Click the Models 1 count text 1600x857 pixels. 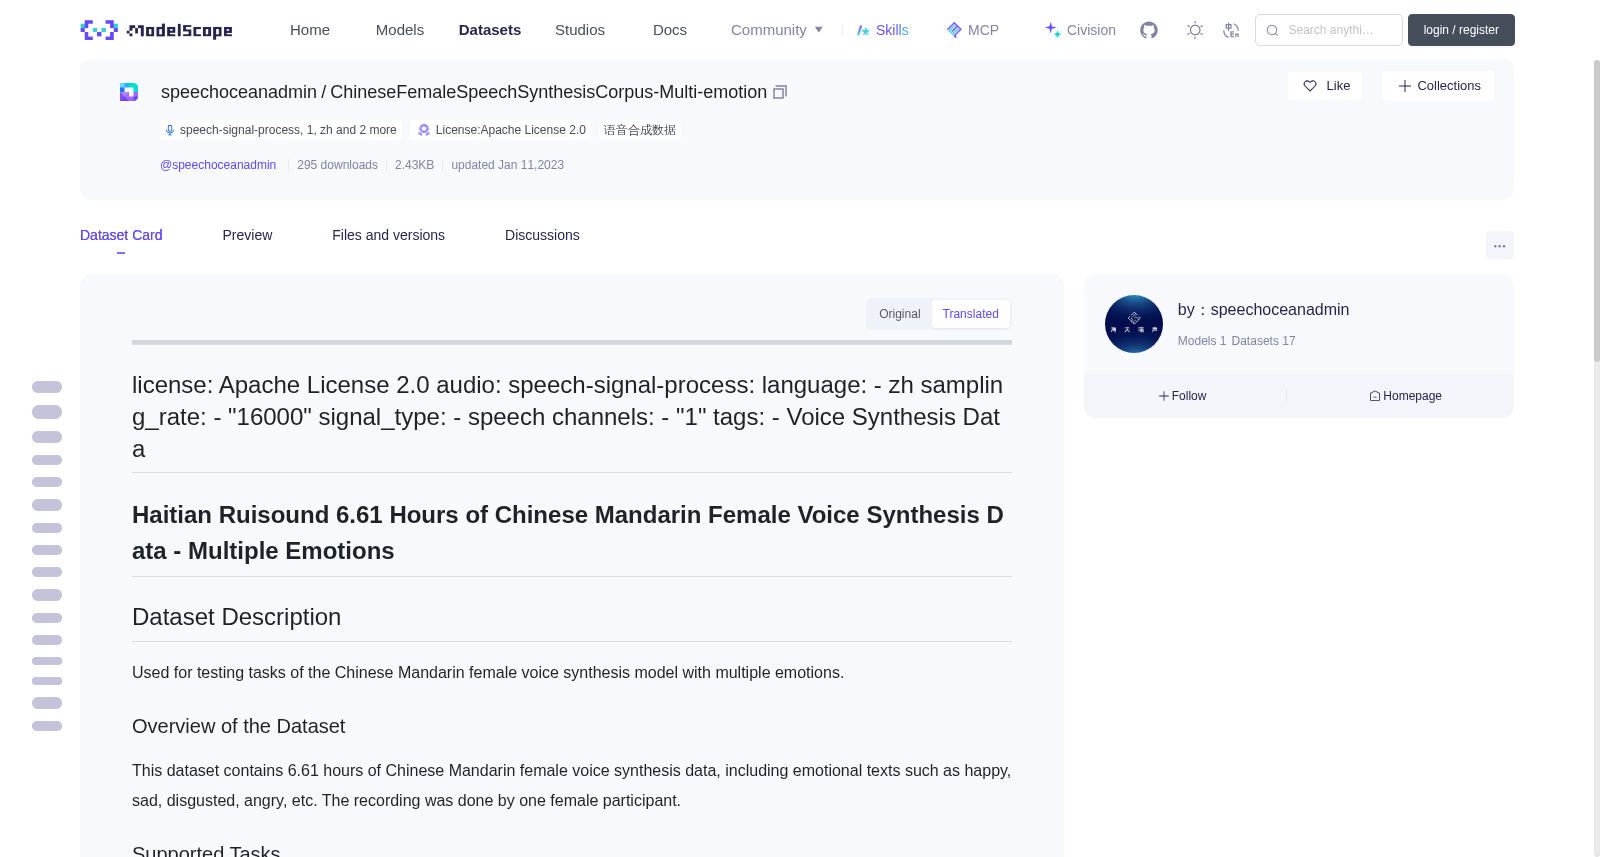(x=1202, y=341)
